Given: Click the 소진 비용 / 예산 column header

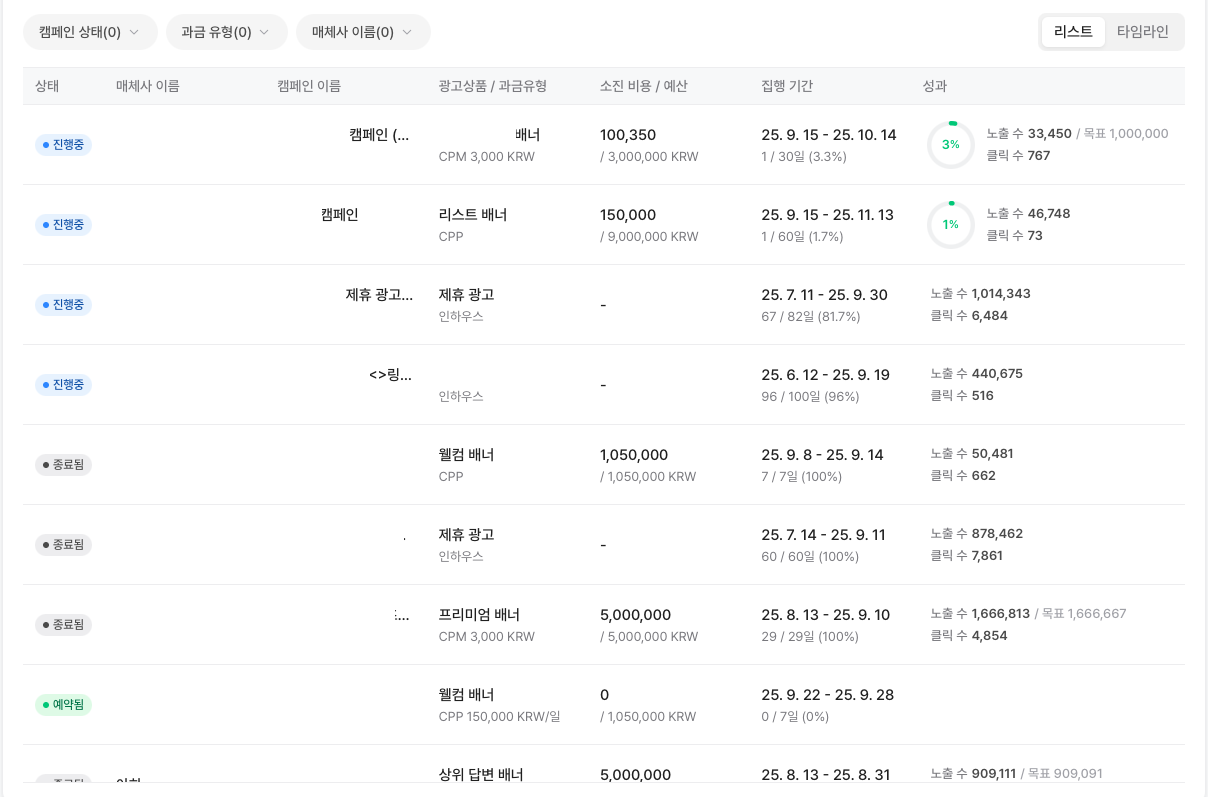Looking at the screenshot, I should tap(643, 86).
